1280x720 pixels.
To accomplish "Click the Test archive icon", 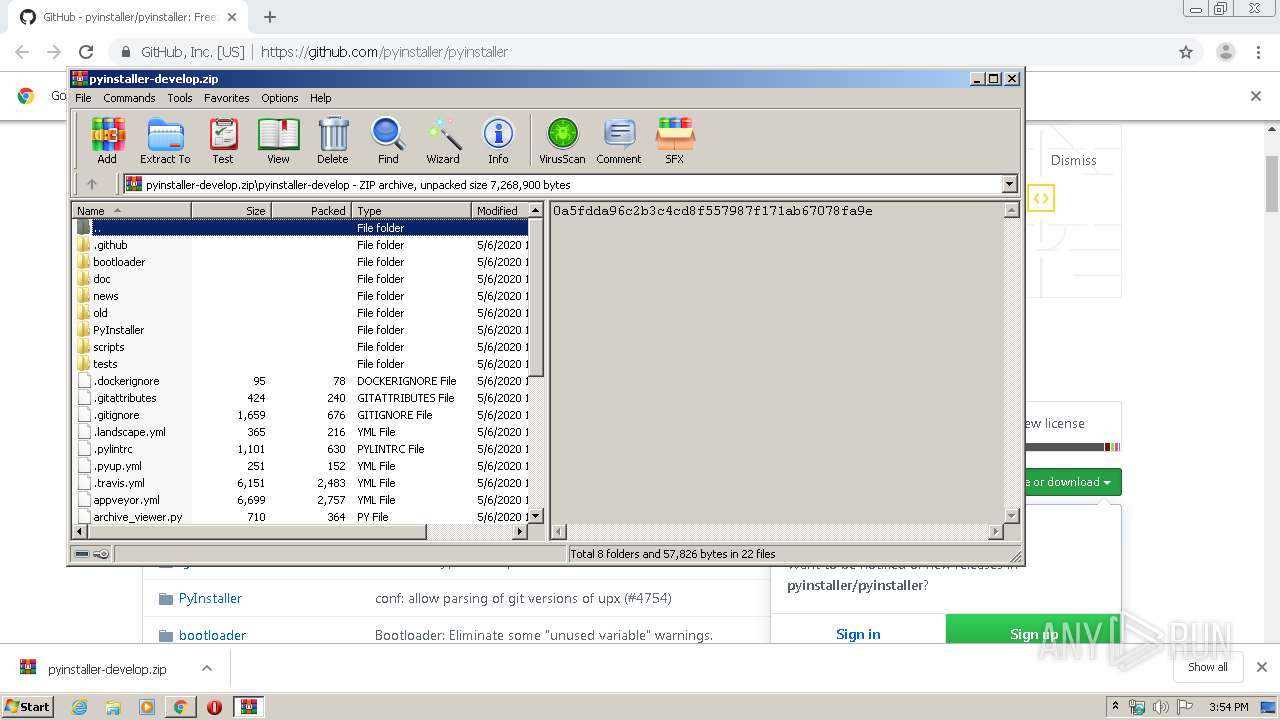I will pyautogui.click(x=223, y=141).
